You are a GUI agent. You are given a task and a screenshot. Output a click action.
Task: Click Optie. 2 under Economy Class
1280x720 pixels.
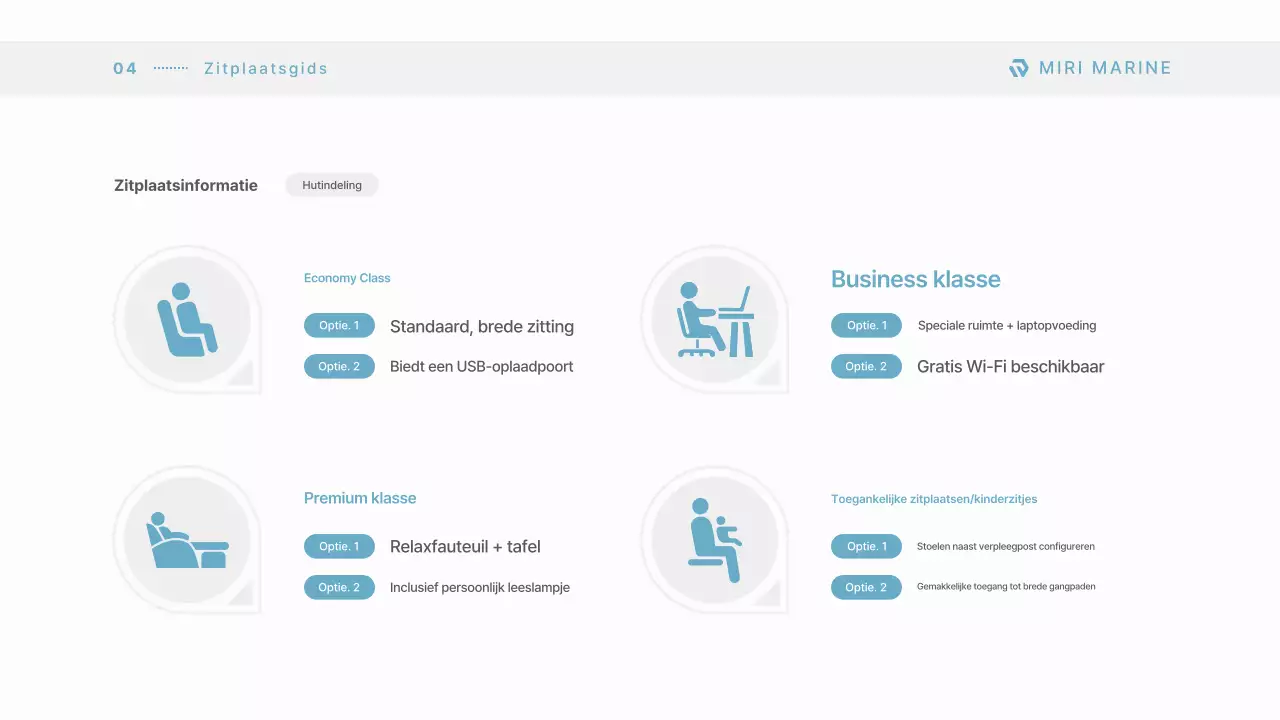339,367
